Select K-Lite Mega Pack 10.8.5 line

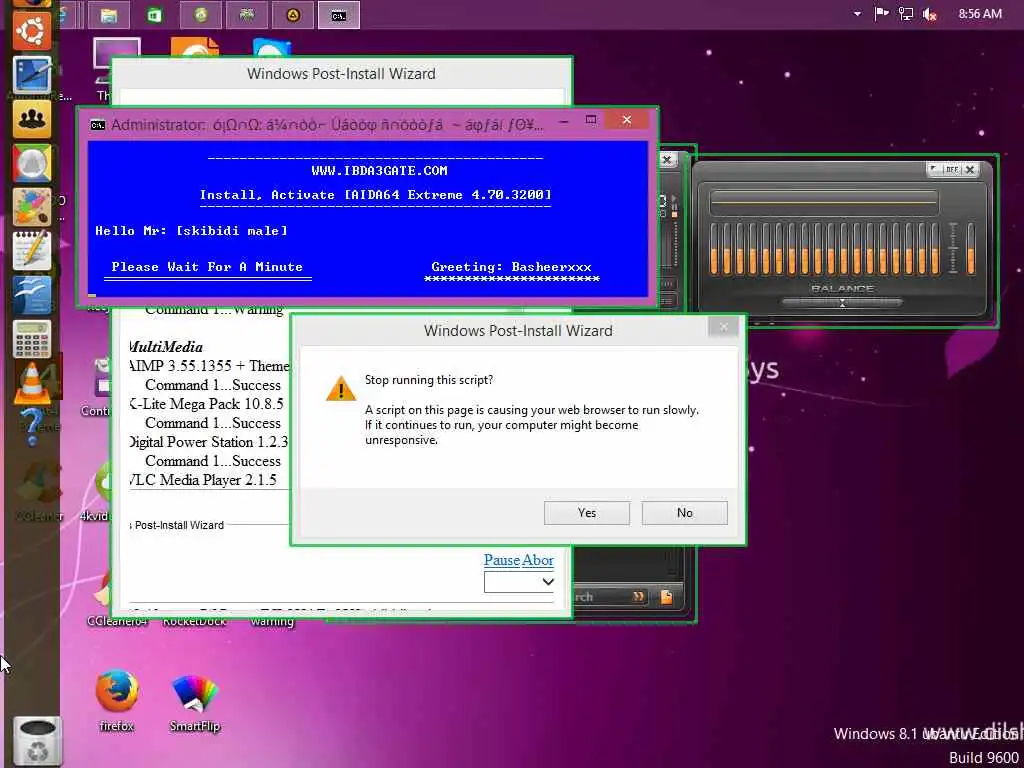pos(206,404)
